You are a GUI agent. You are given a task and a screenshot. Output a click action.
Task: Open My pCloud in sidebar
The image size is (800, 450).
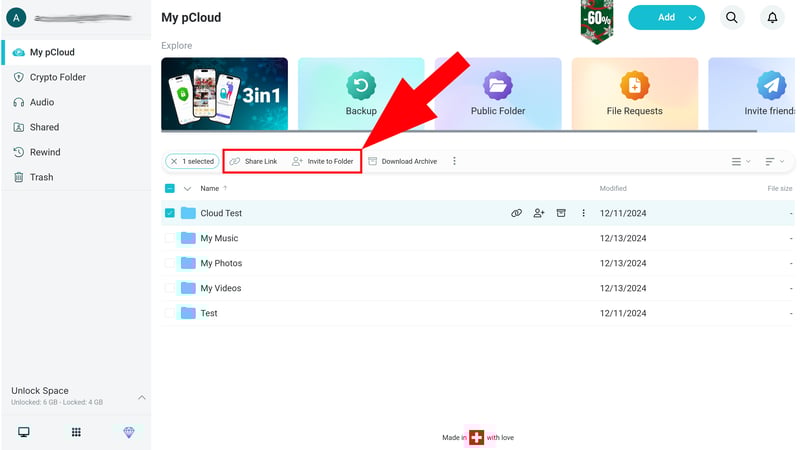pyautogui.click(x=77, y=52)
